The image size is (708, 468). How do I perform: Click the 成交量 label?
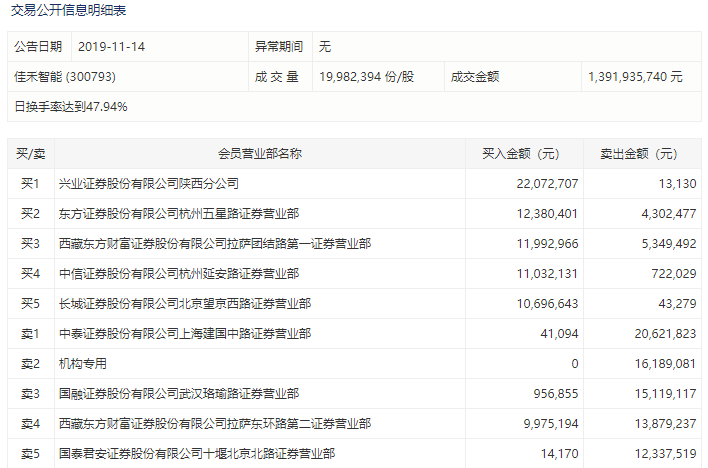pos(276,77)
